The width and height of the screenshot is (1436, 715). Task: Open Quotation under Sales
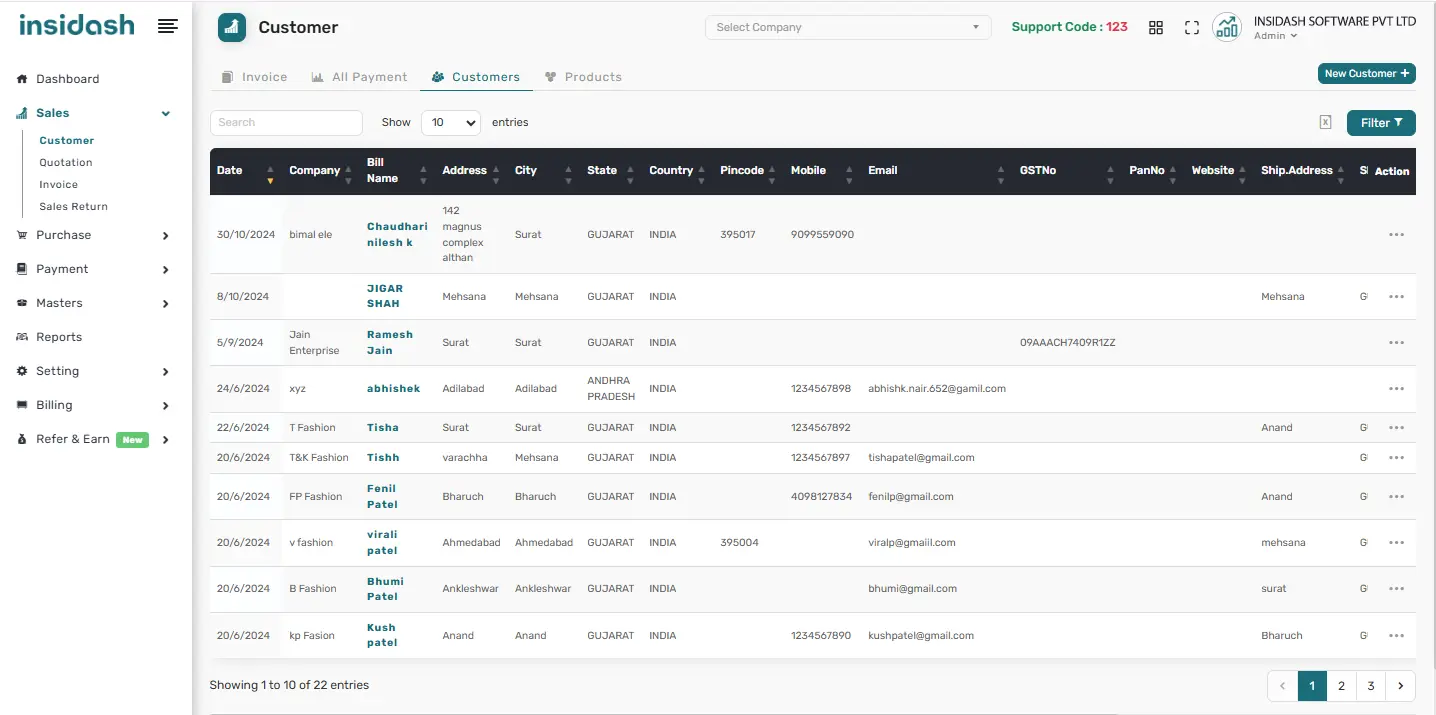pyautogui.click(x=66, y=162)
